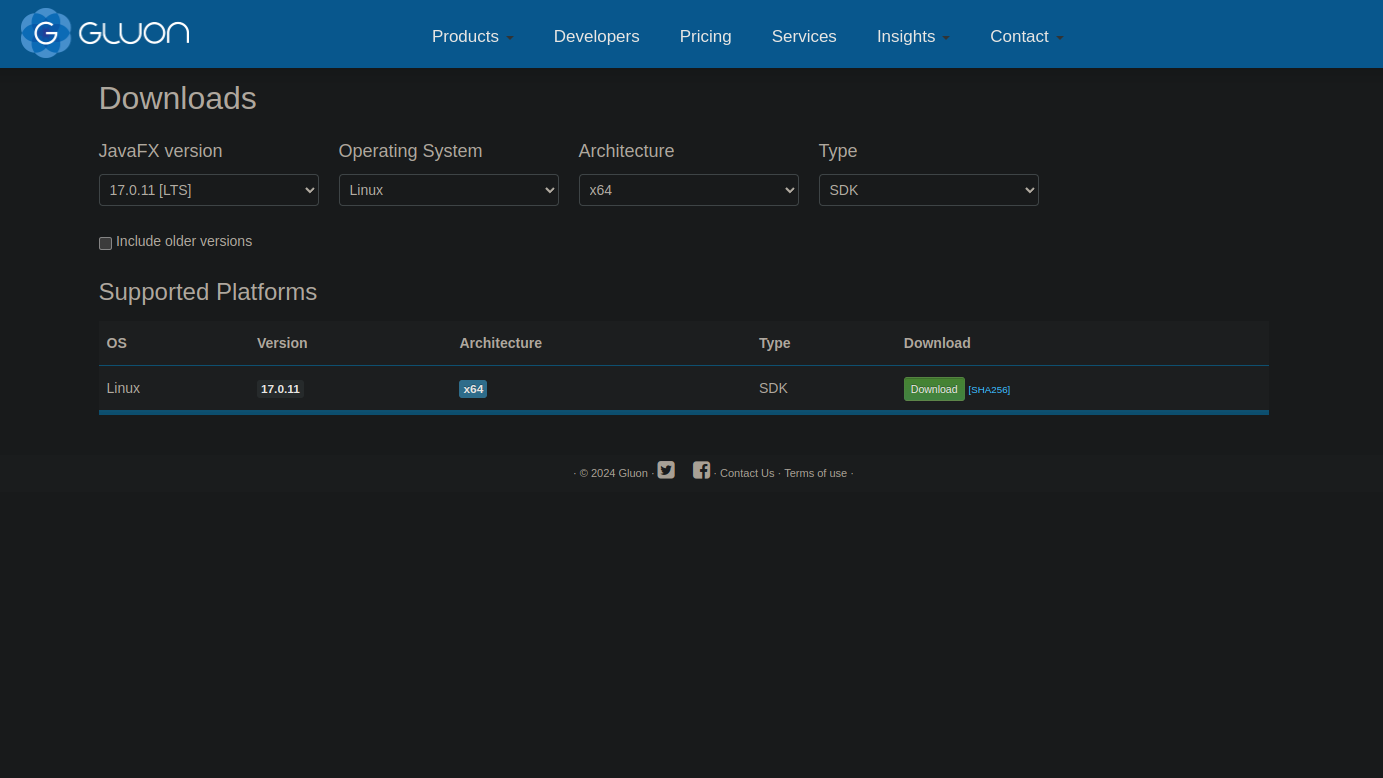Go to the Developers page

[x=596, y=36]
